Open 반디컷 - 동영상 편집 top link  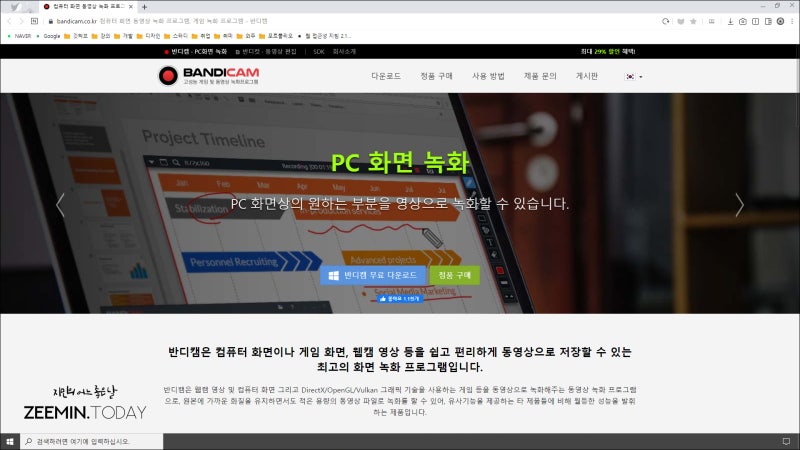pos(266,52)
